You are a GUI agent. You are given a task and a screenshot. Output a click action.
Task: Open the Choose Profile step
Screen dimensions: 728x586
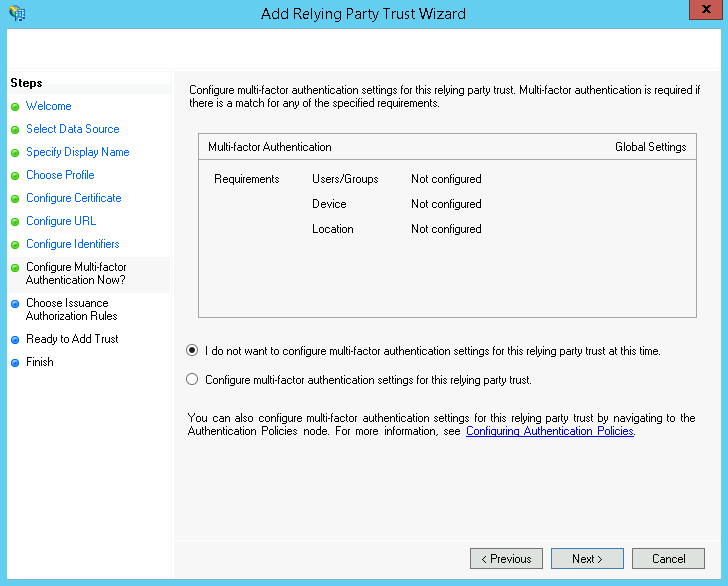point(60,175)
